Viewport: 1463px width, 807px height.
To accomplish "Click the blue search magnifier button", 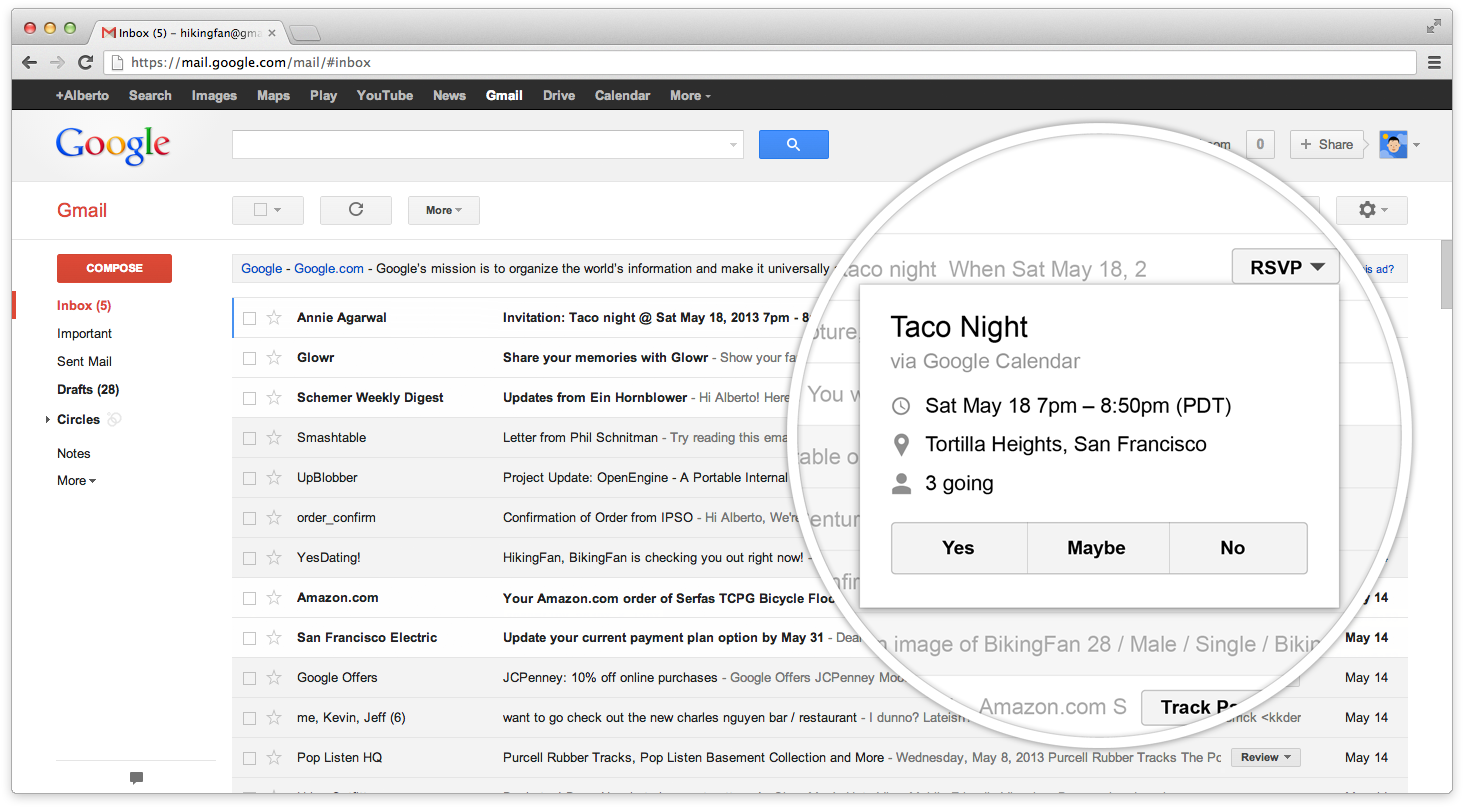I will pyautogui.click(x=793, y=145).
